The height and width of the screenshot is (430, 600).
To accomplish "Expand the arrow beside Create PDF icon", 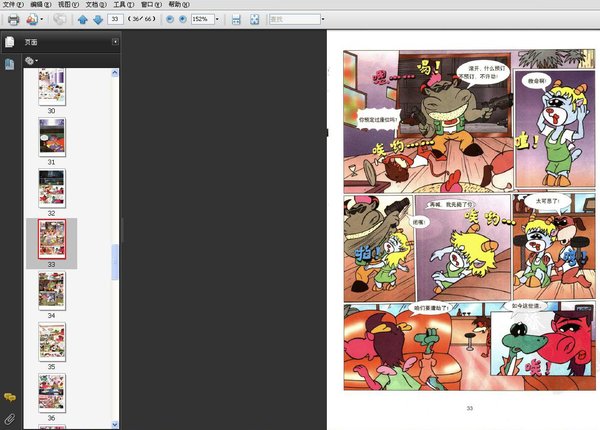I will (42, 19).
